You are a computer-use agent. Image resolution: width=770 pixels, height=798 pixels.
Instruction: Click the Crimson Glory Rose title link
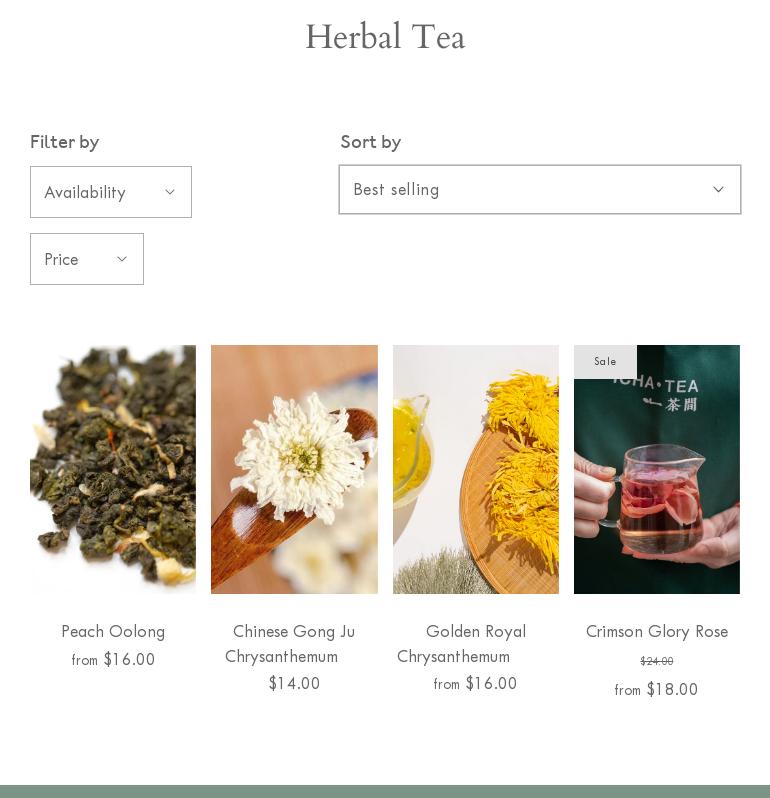tap(657, 631)
